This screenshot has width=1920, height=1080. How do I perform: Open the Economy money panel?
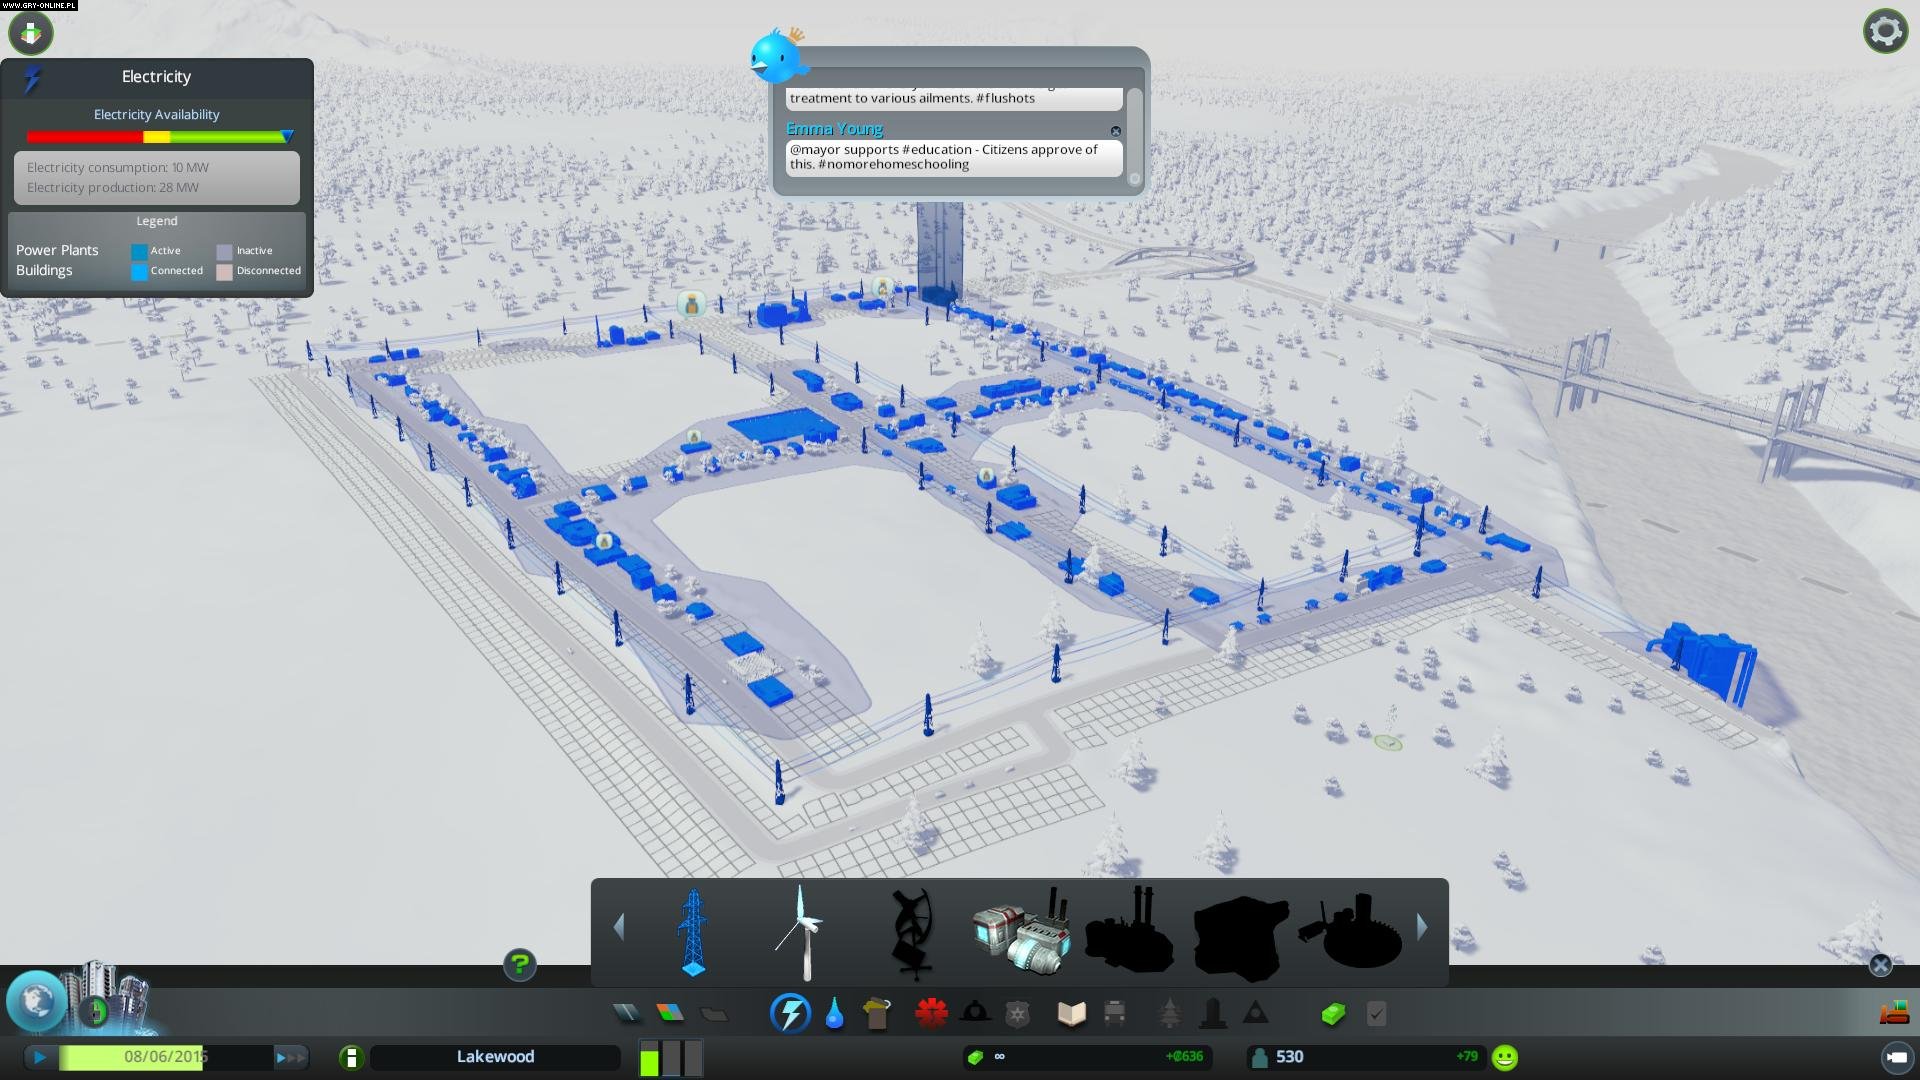coord(1332,1014)
